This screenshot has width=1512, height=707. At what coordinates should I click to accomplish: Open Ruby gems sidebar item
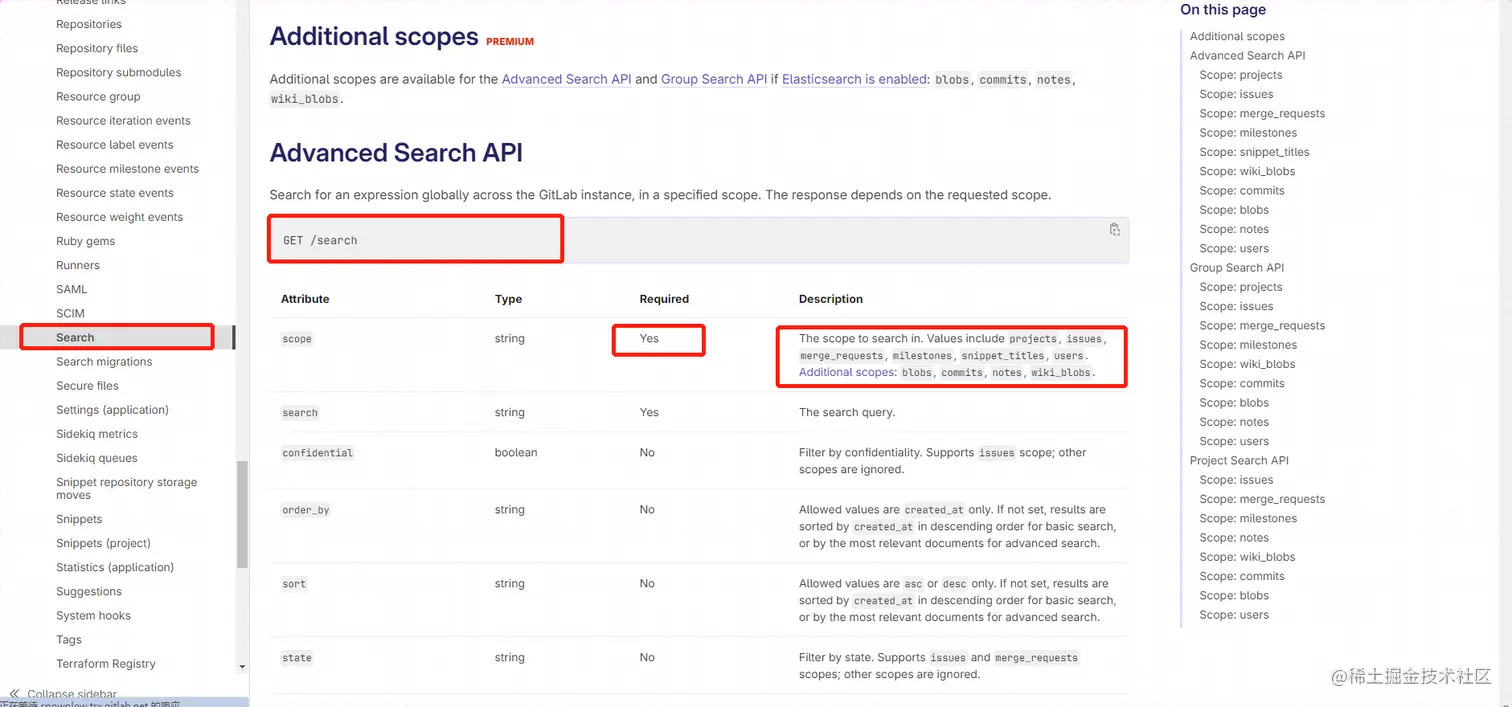pos(86,241)
